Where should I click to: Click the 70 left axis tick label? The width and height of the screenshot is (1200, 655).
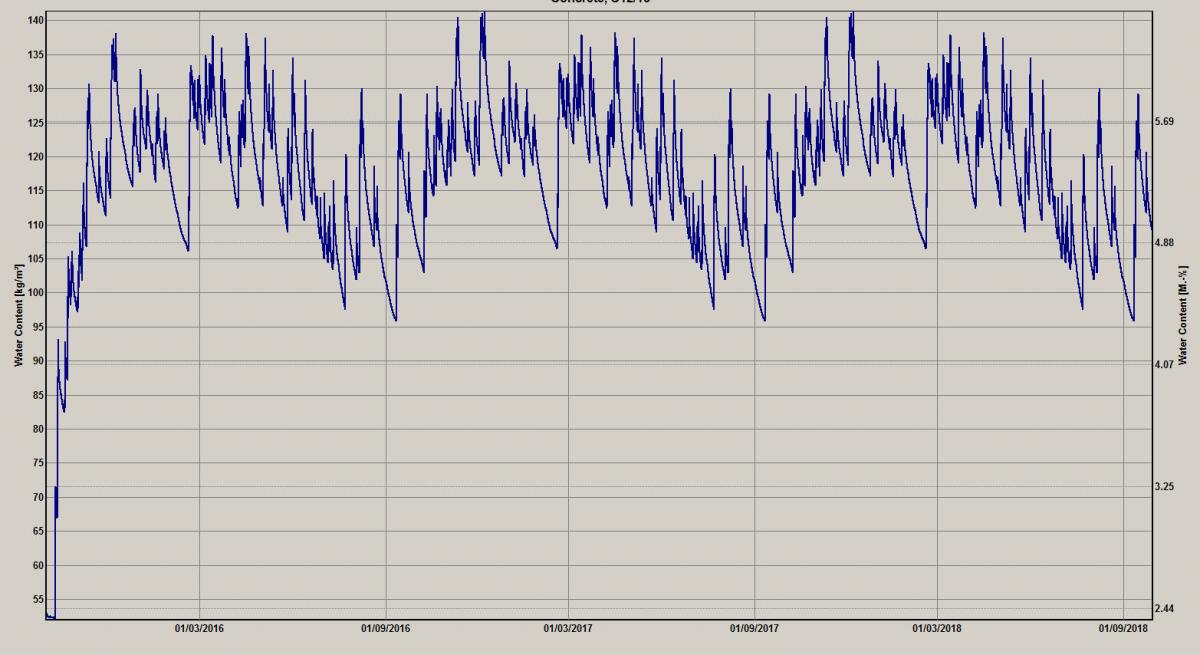click(x=38, y=497)
